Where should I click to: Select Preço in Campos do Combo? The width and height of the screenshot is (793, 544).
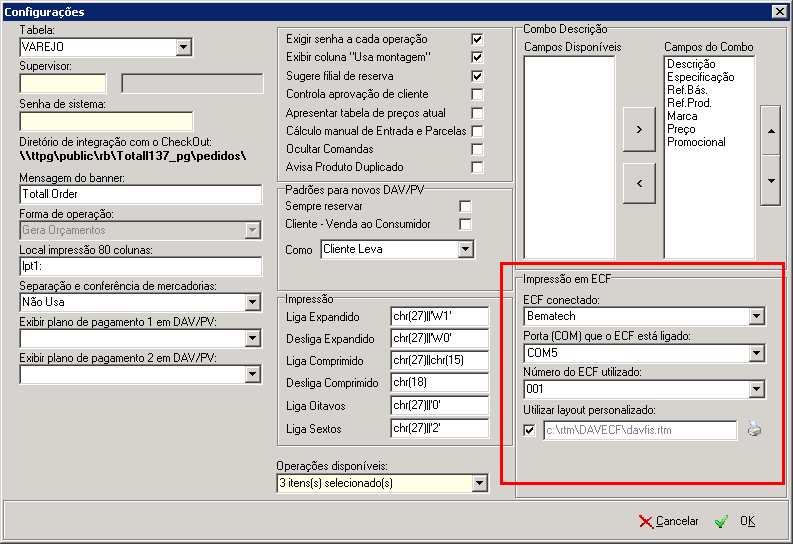681,129
